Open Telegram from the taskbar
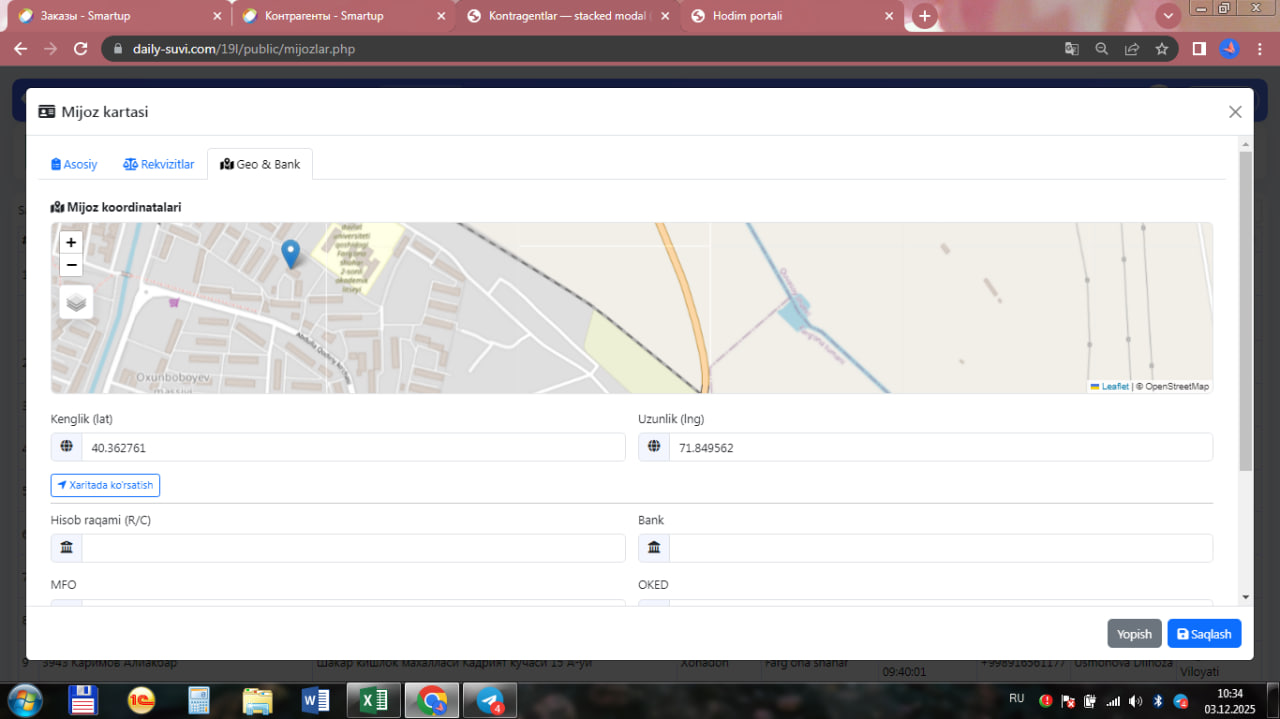 pos(490,700)
